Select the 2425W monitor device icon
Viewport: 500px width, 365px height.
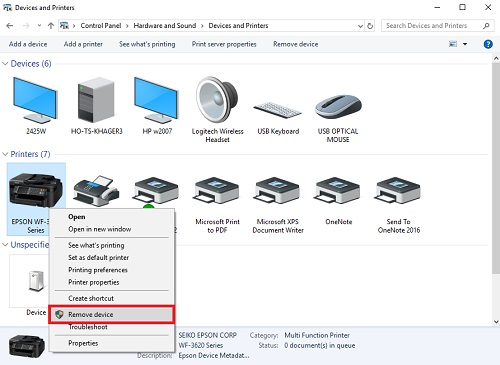coord(35,100)
